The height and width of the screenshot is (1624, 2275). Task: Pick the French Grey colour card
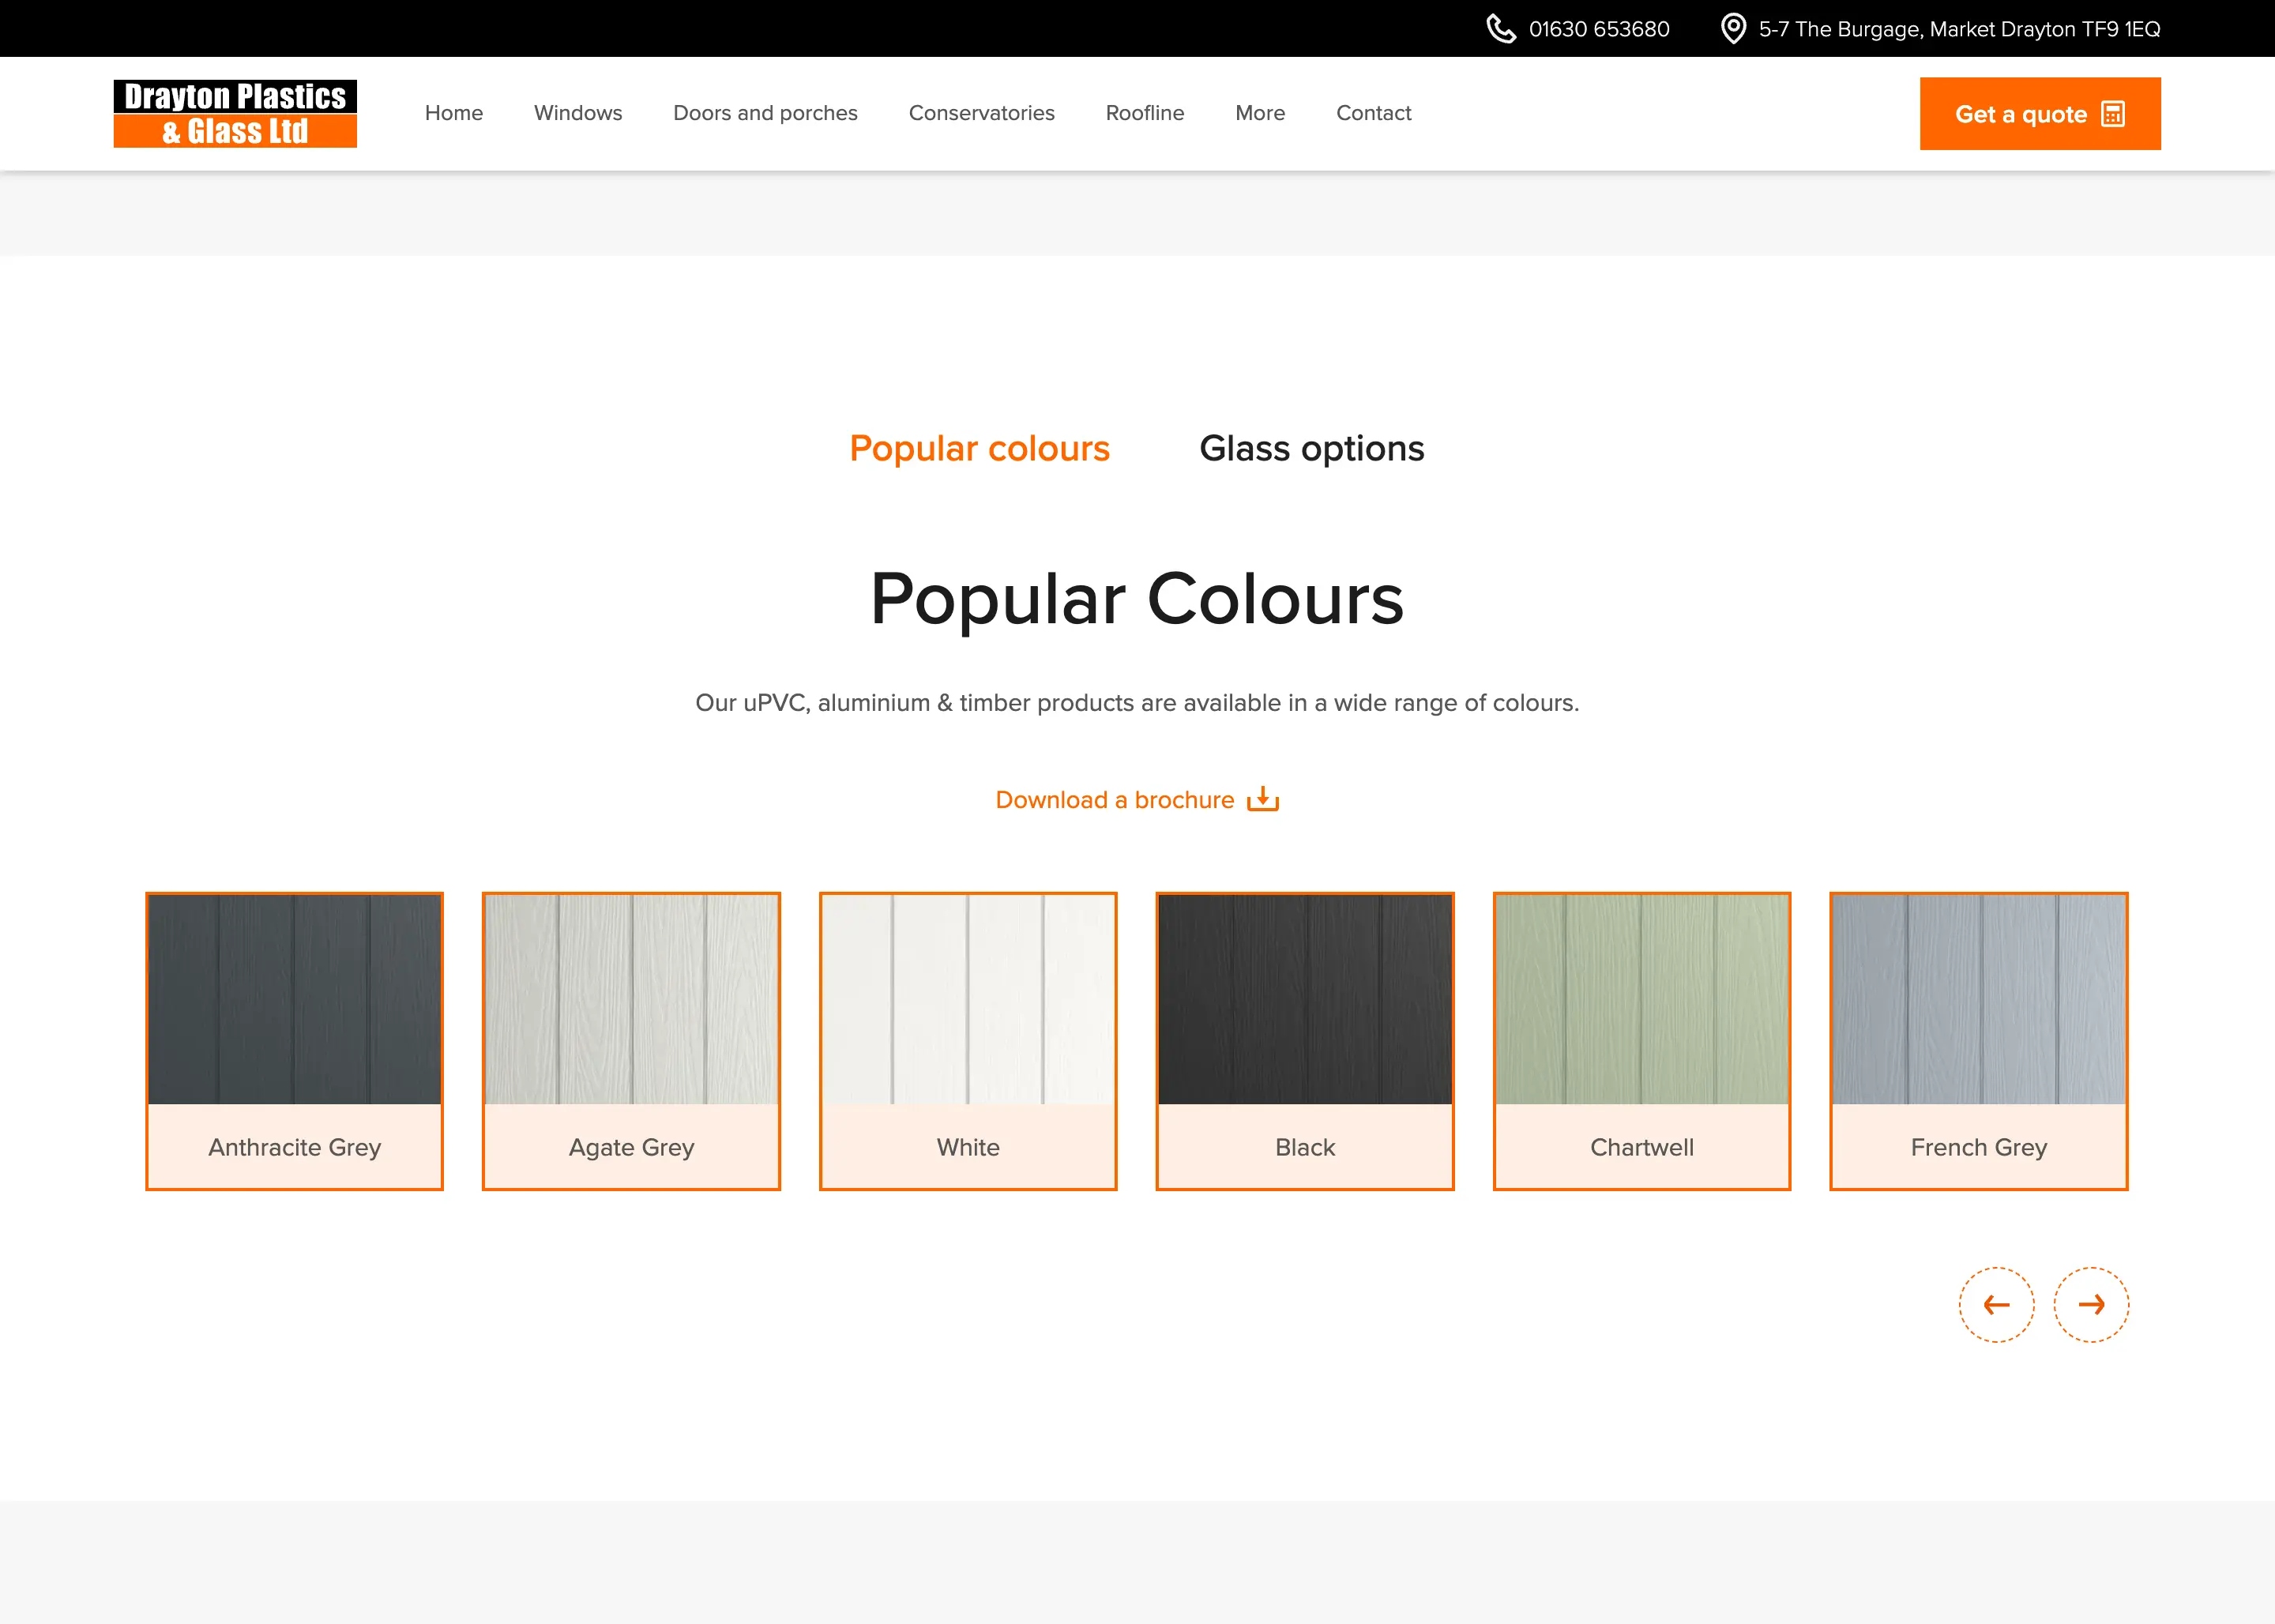[1978, 1040]
